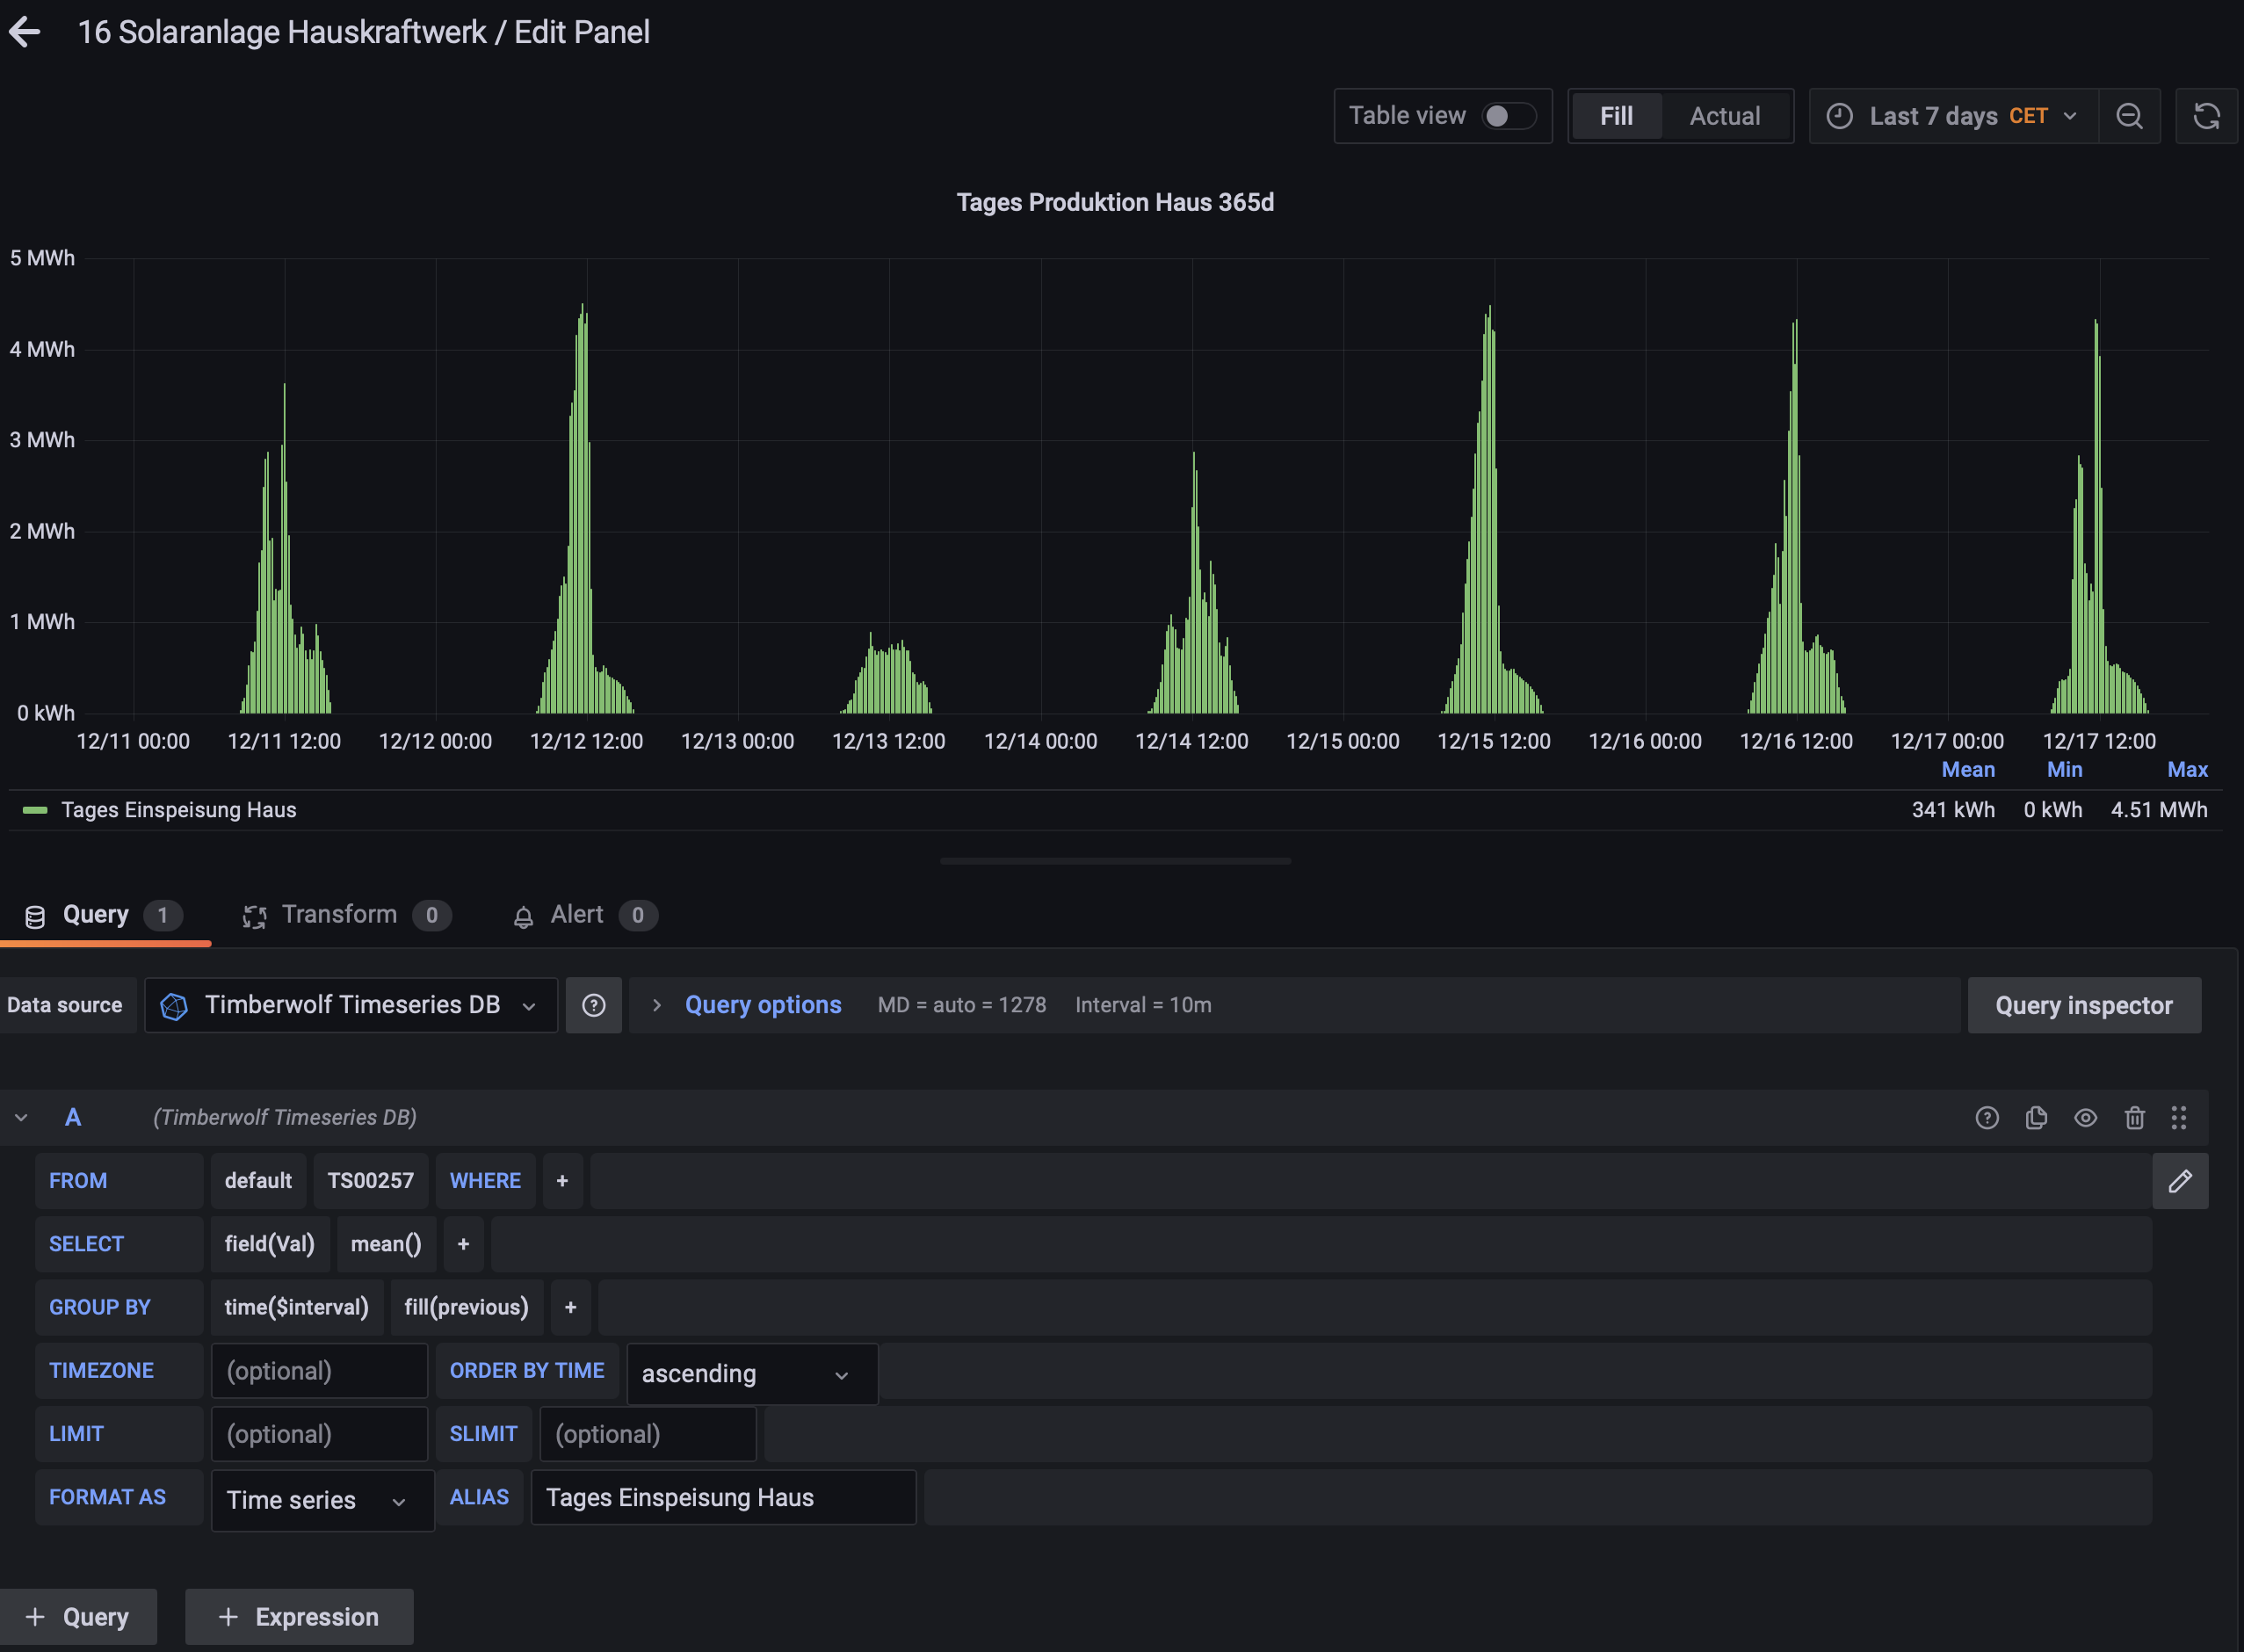The image size is (2244, 1652).
Task: Open the ascending order dropdown
Action: pos(751,1374)
